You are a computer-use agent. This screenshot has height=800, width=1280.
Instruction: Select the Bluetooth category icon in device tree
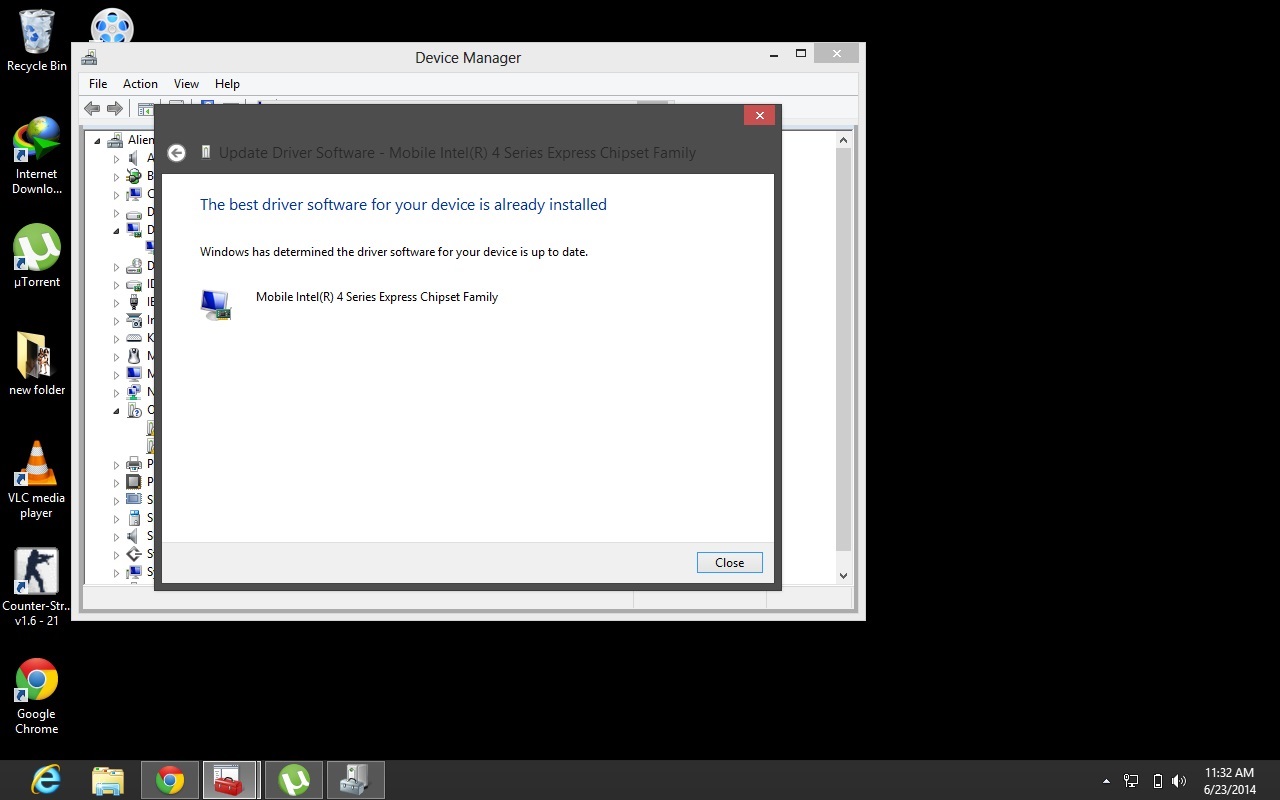(x=133, y=176)
